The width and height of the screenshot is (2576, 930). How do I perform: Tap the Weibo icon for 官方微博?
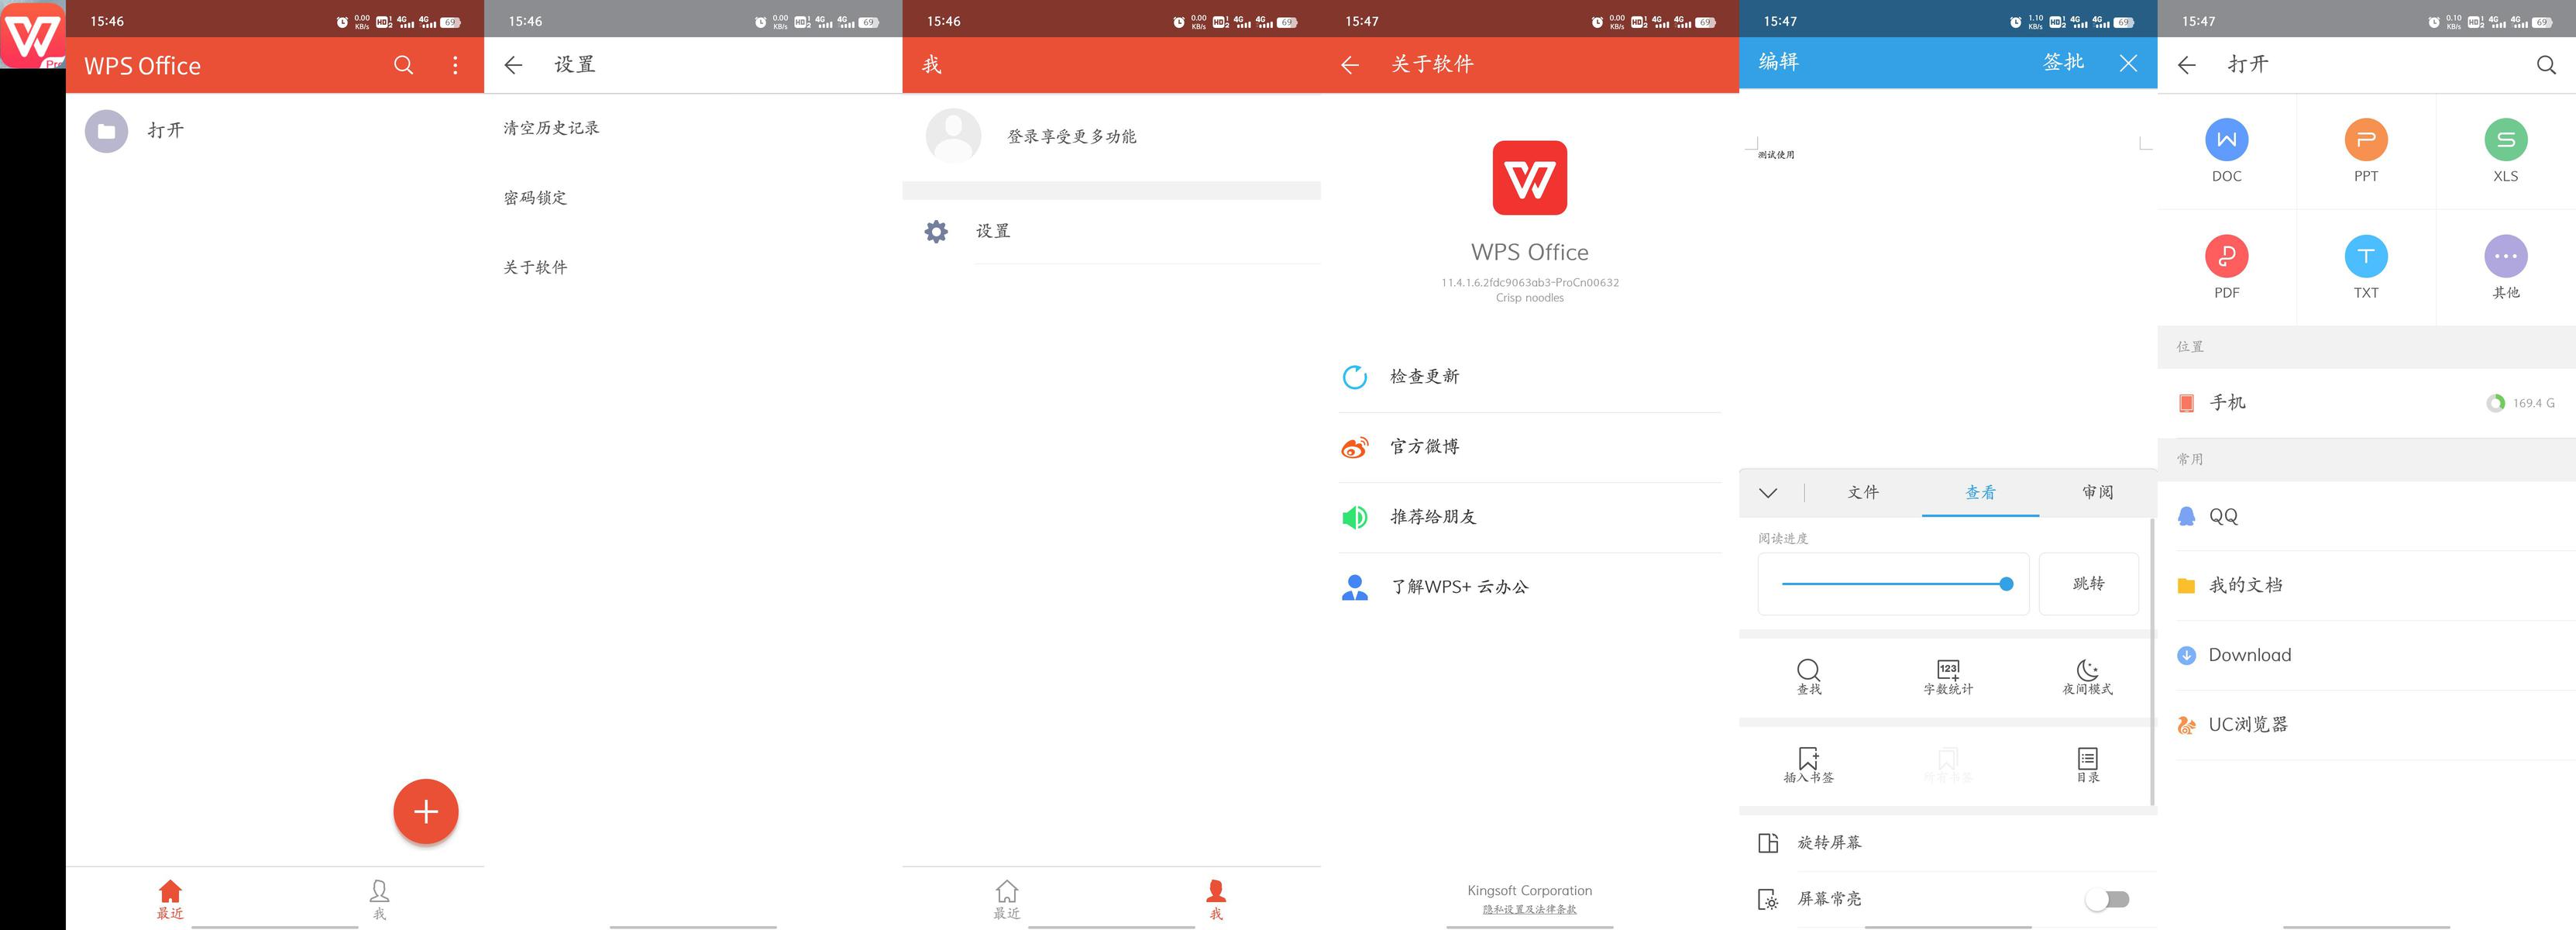[x=1355, y=447]
